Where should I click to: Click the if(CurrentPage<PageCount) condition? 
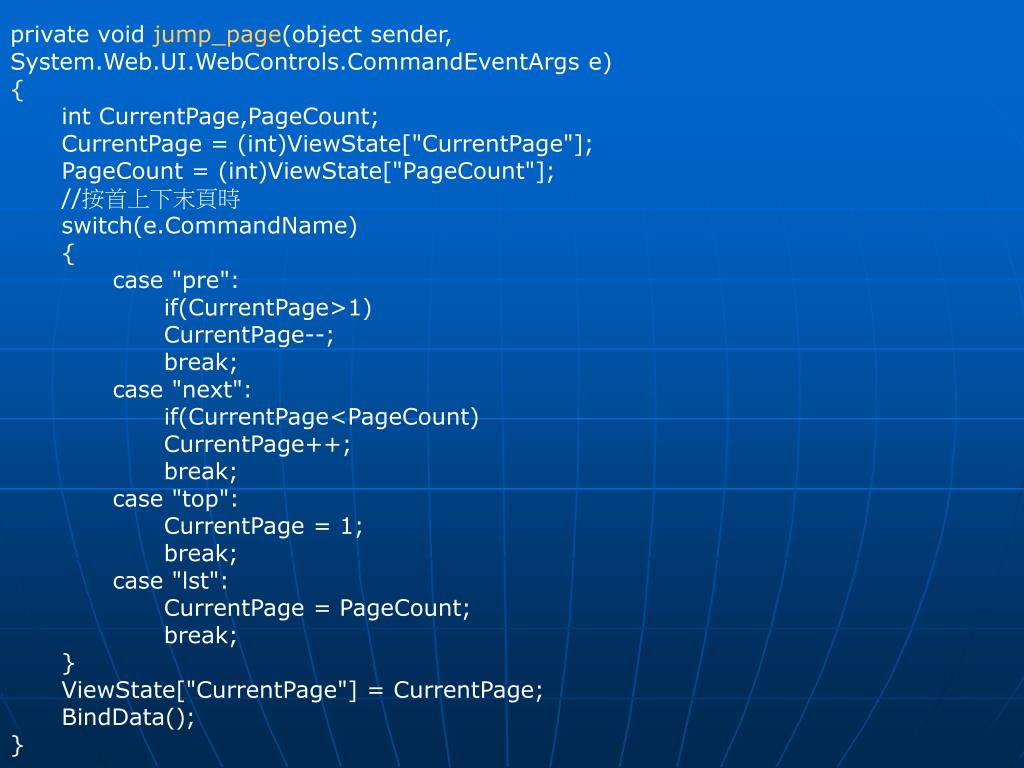pos(321,417)
